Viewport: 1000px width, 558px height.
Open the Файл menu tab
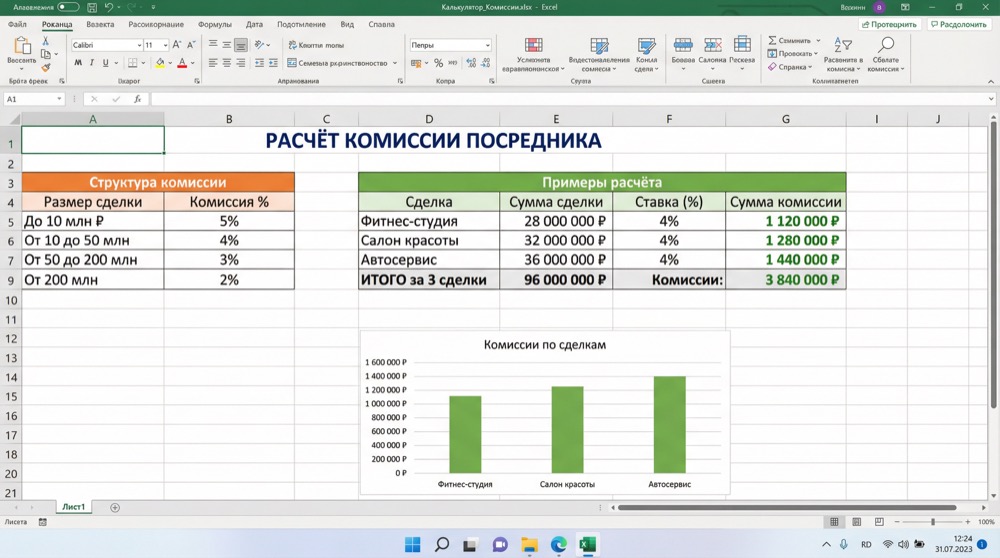point(17,24)
